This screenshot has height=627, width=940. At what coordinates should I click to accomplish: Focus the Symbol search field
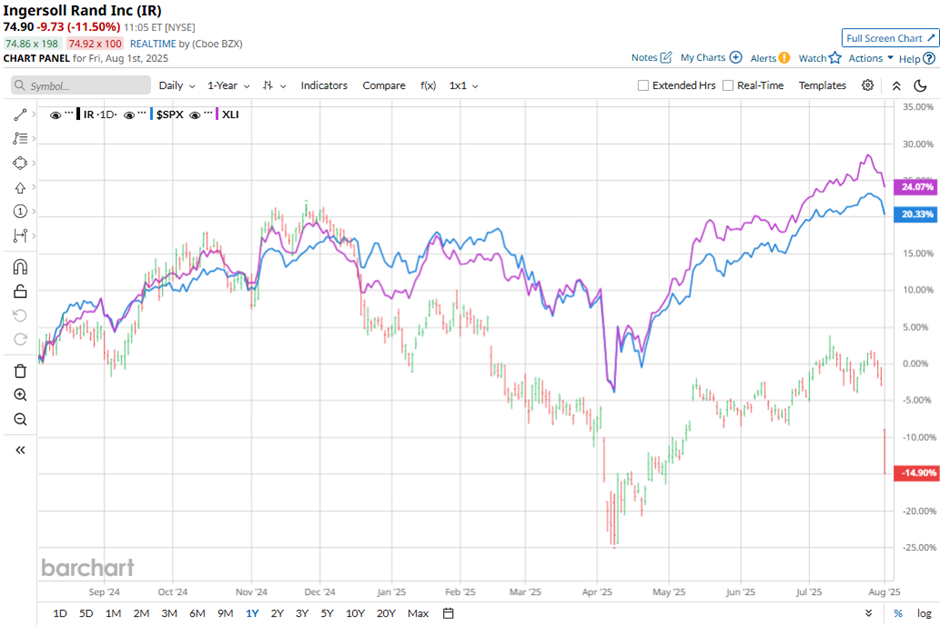click(81, 85)
